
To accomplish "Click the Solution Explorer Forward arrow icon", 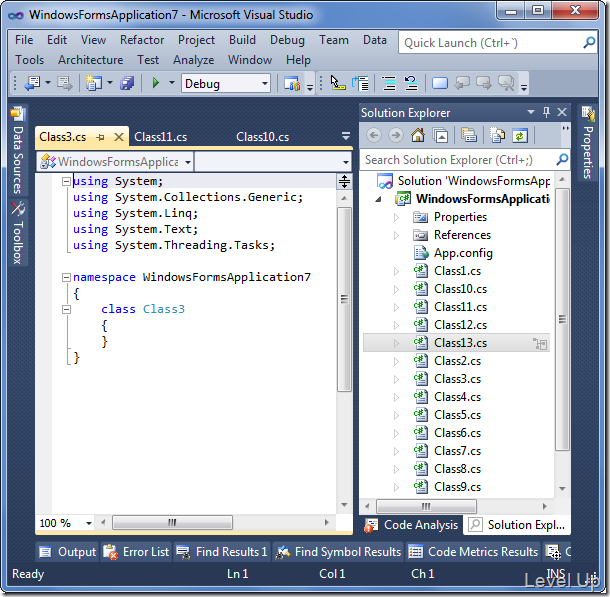I will 396,135.
